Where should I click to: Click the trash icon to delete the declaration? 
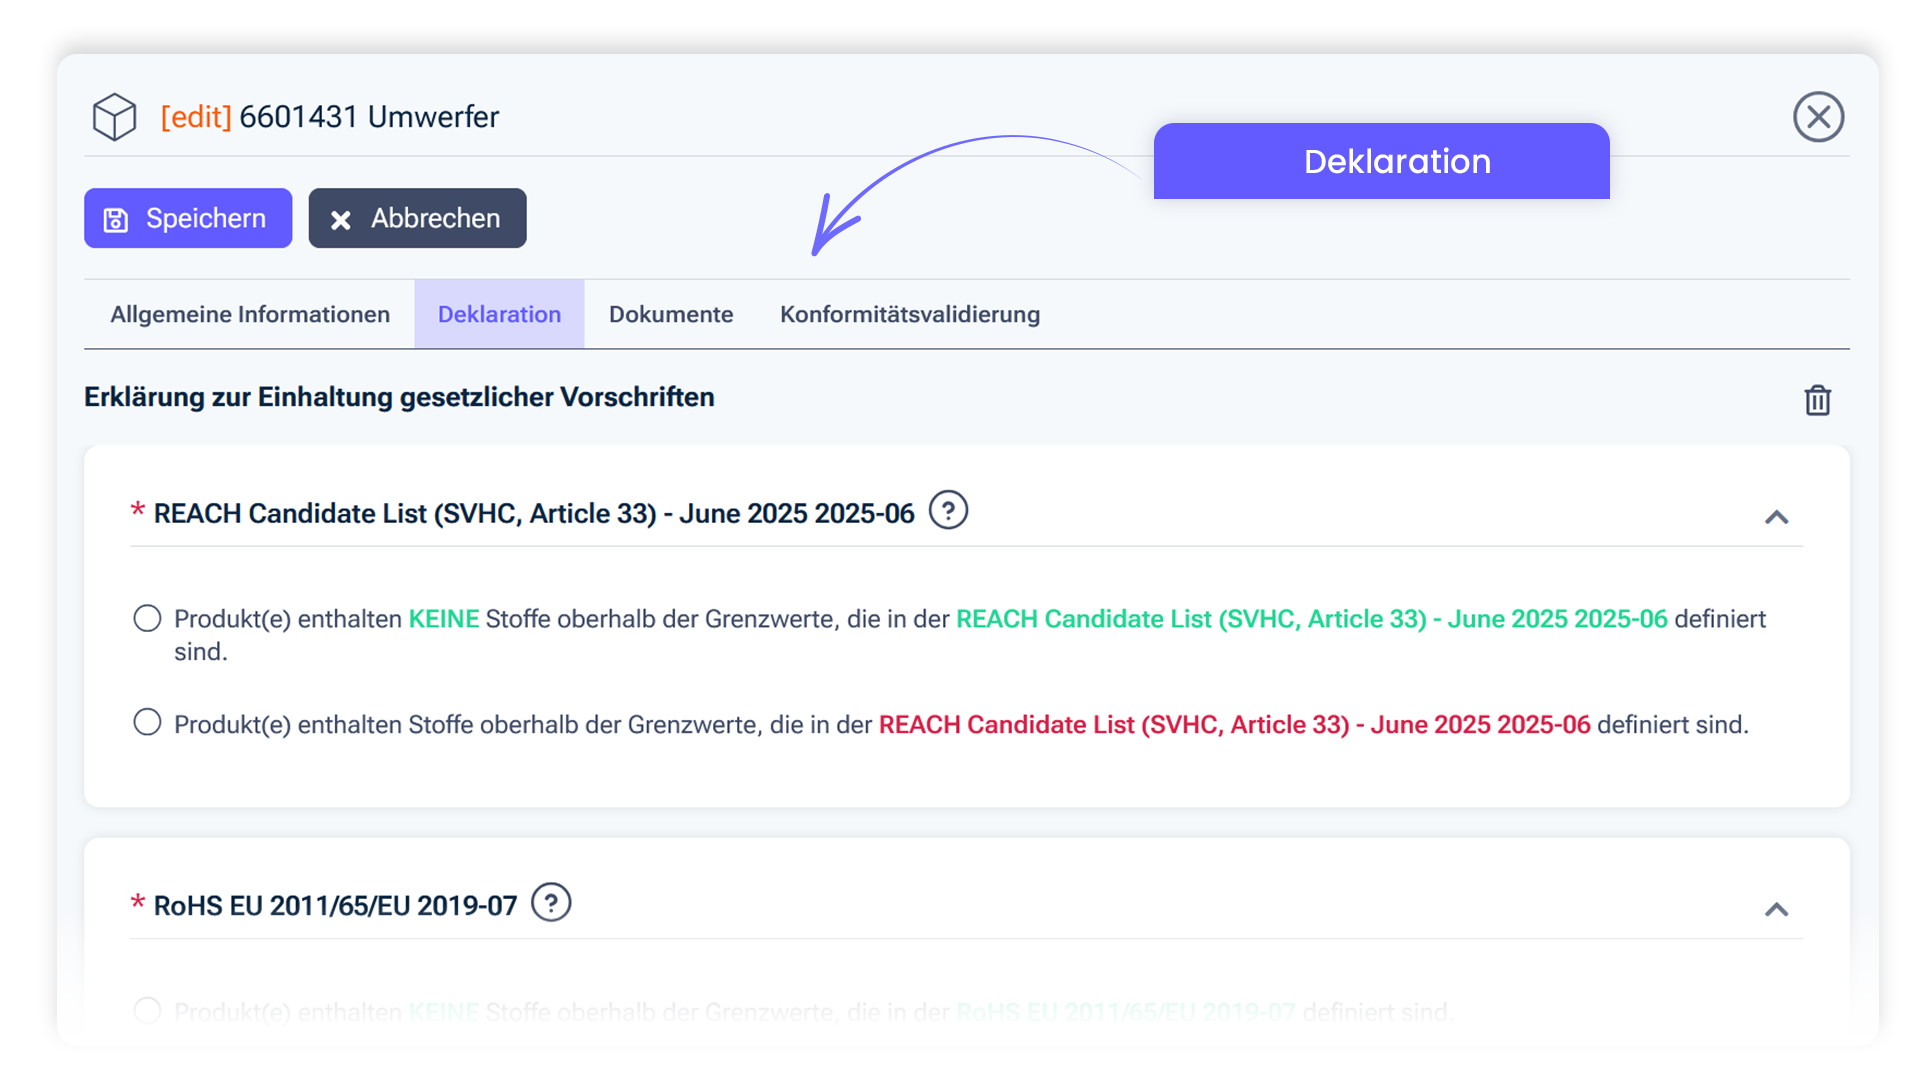click(1817, 400)
